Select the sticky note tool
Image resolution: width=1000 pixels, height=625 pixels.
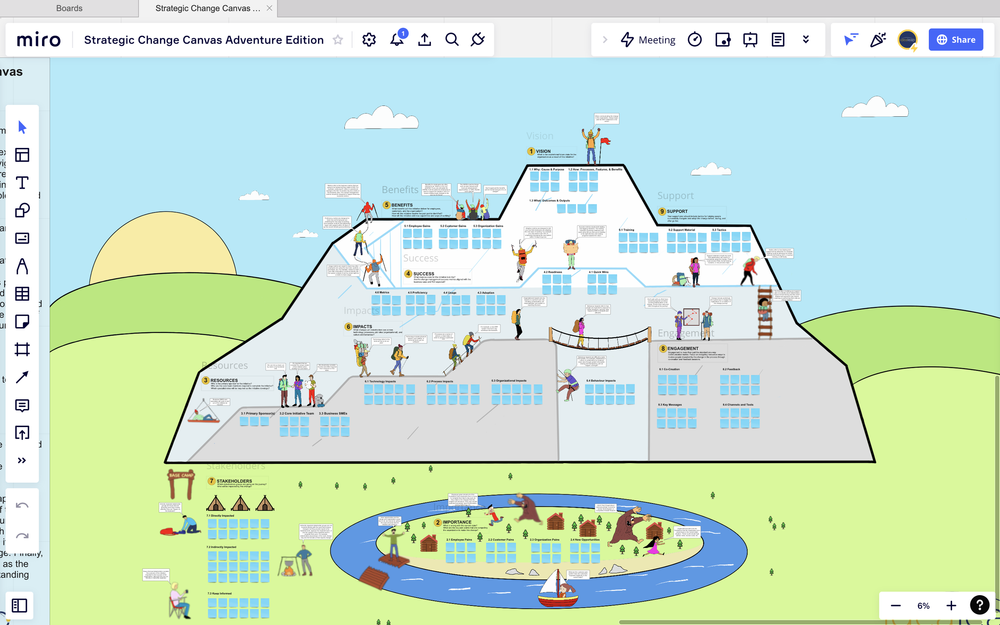(22, 322)
